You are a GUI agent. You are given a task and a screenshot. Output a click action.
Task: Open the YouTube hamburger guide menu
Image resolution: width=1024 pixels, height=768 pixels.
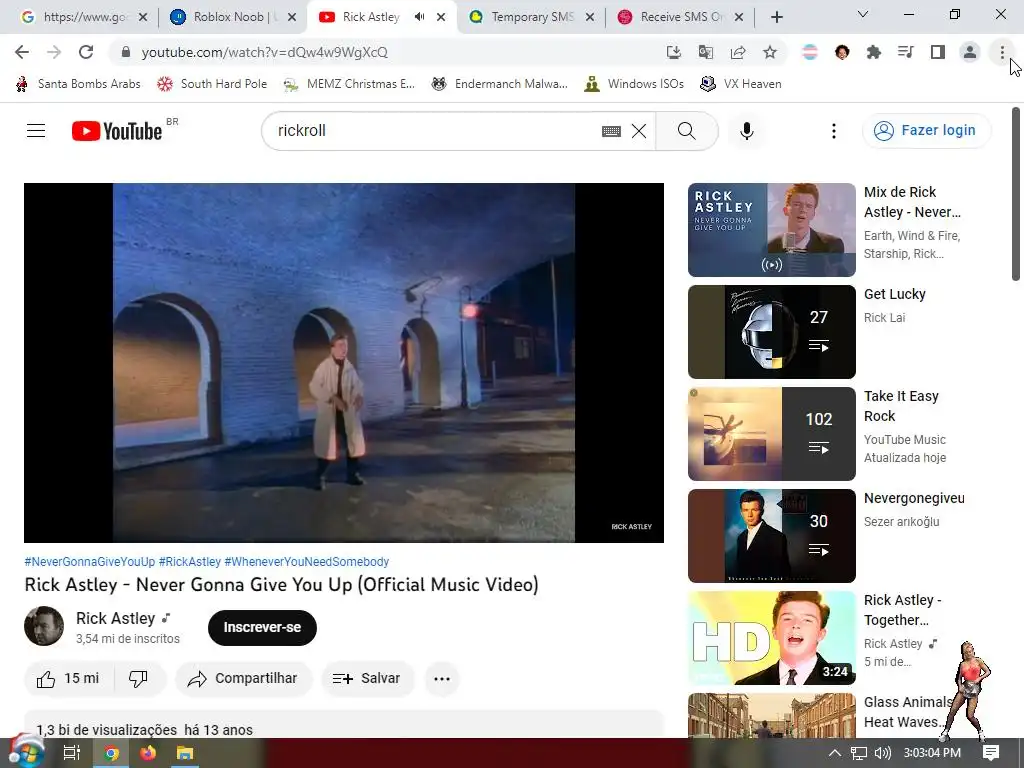click(x=36, y=131)
